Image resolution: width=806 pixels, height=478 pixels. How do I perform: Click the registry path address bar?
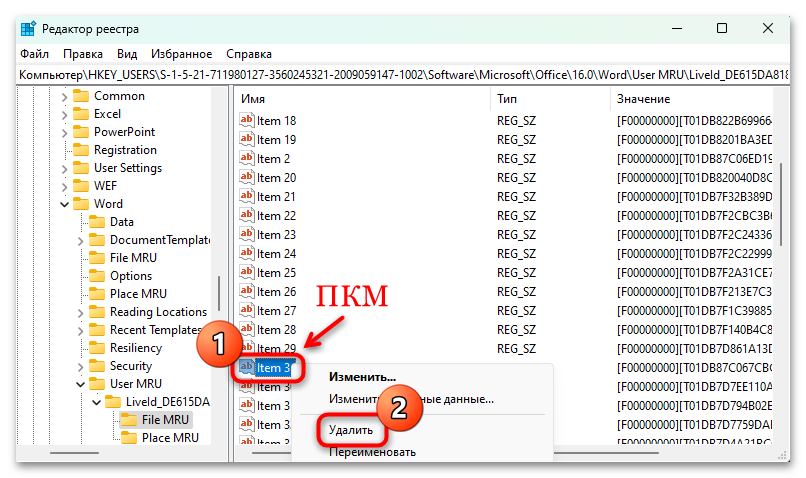click(403, 75)
